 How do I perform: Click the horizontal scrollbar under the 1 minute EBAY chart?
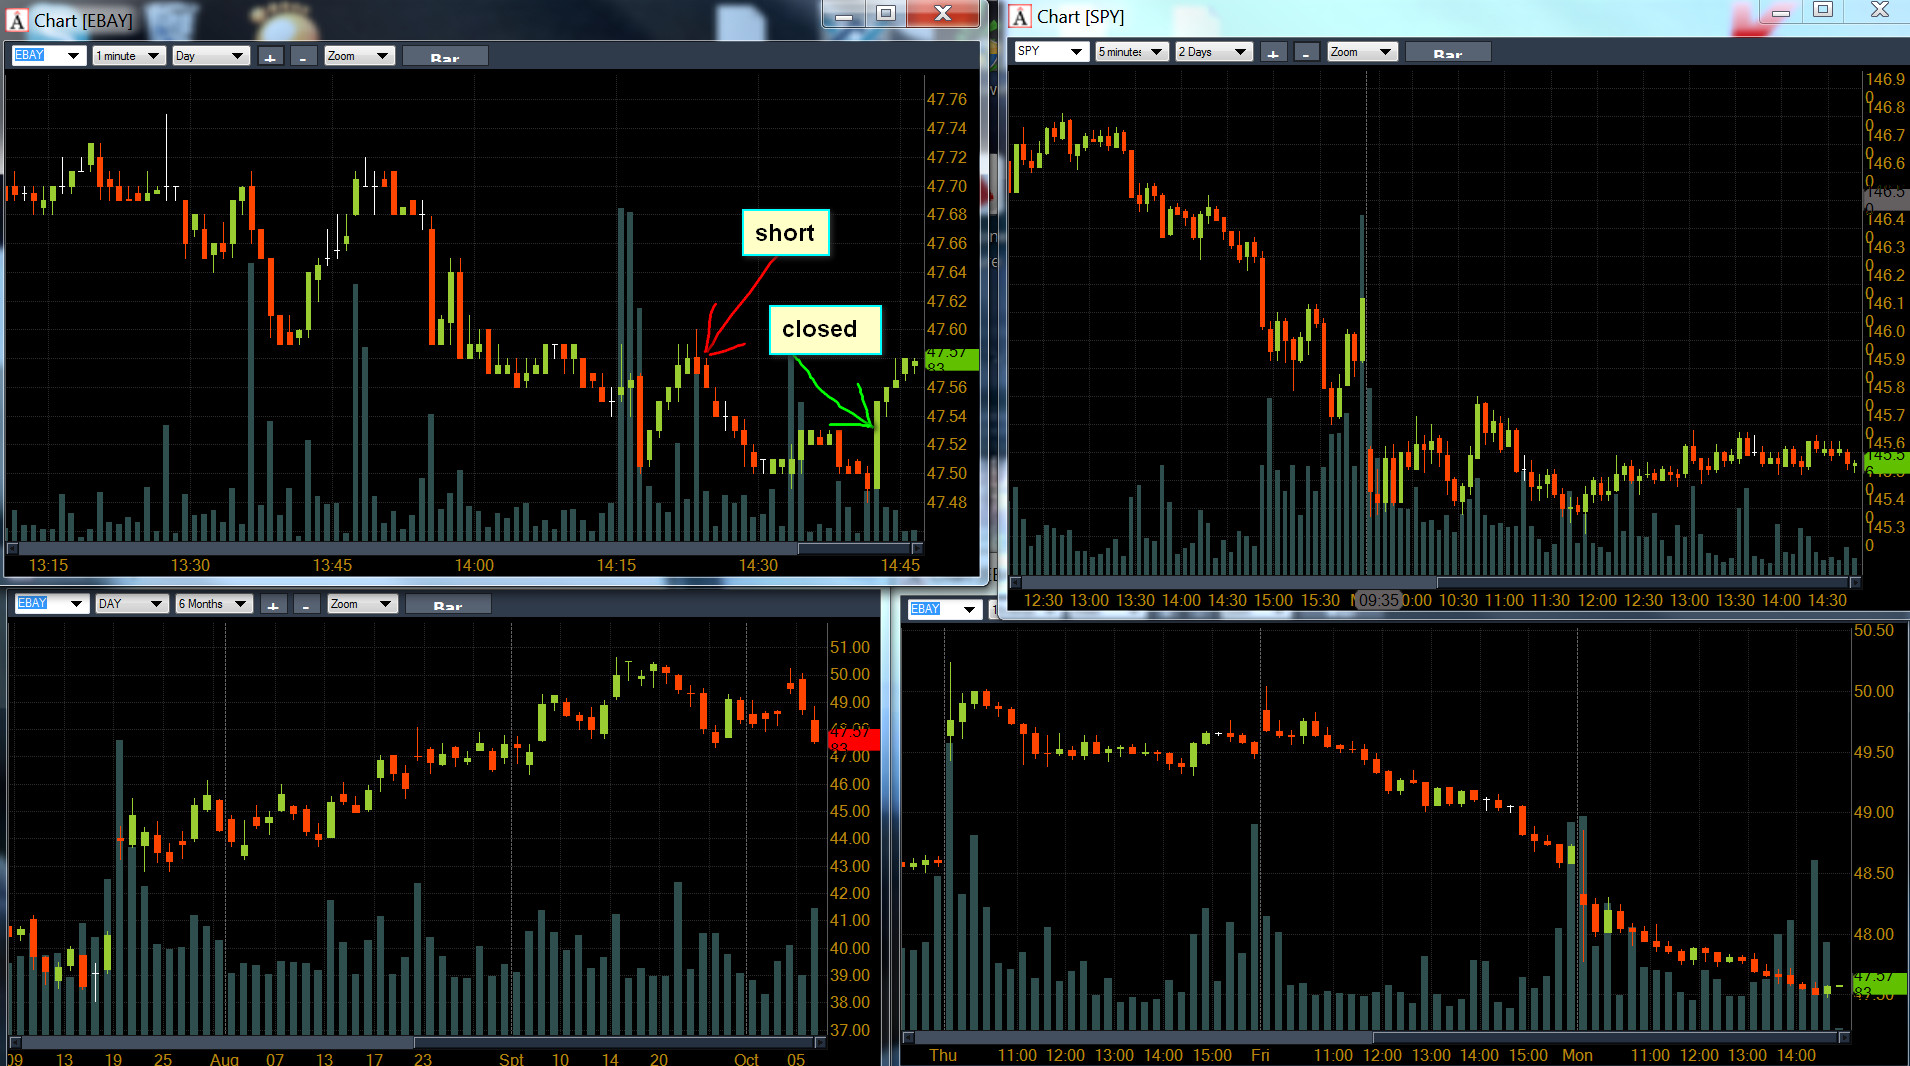[x=464, y=548]
